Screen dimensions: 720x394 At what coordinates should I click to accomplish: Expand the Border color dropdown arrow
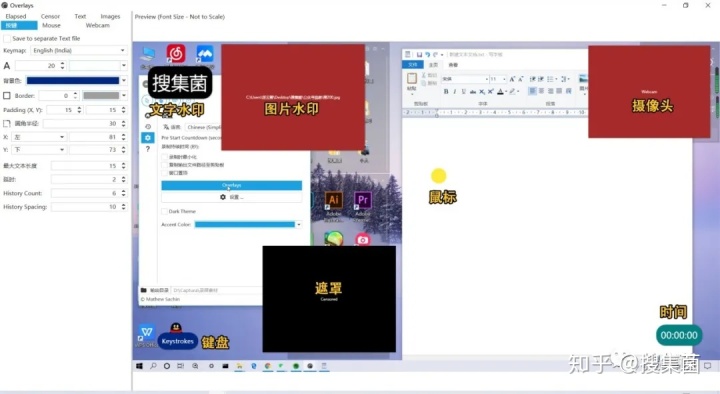point(124,96)
